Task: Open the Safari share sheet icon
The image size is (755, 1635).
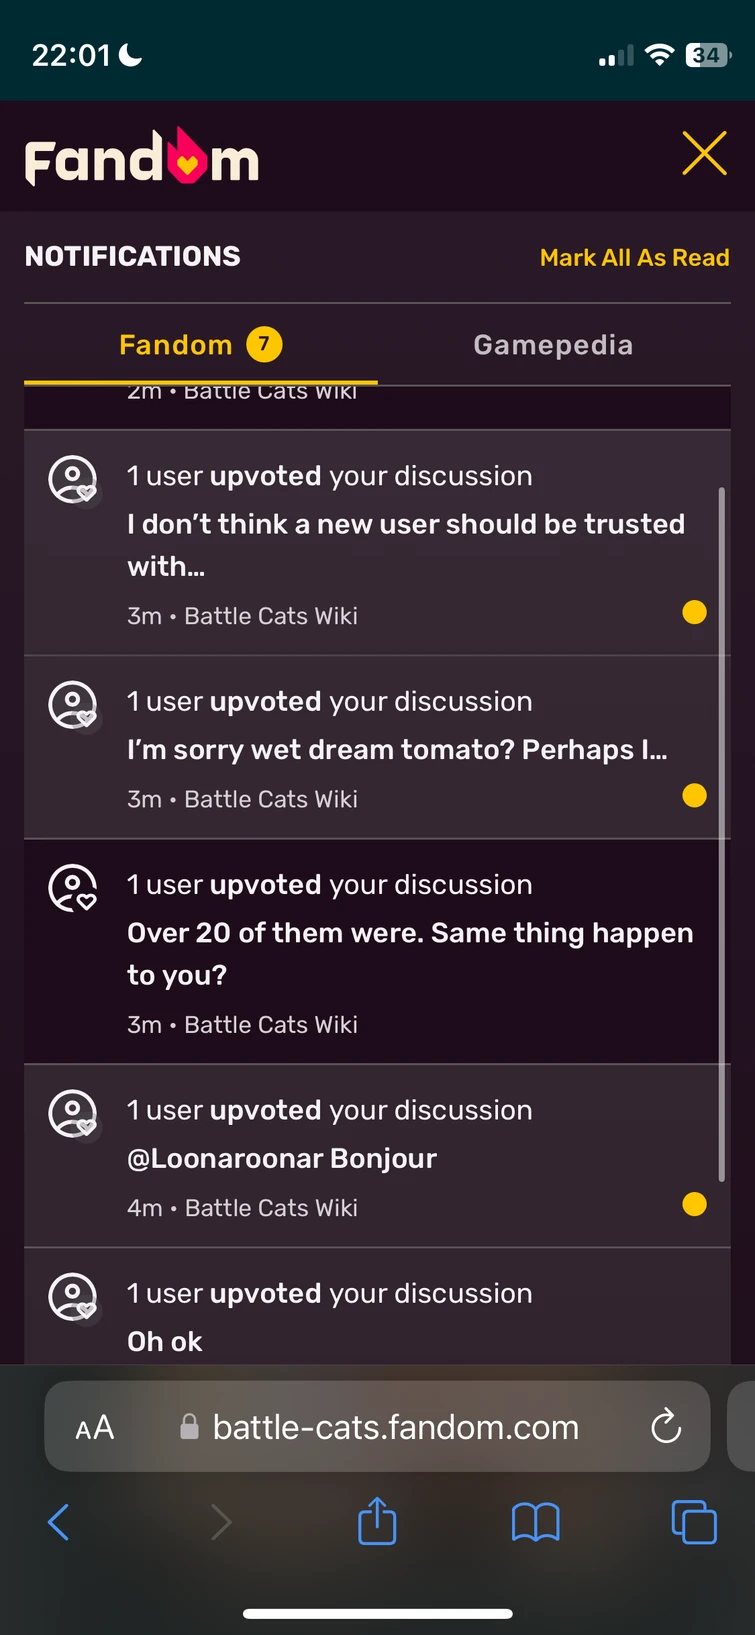Action: pos(377,1520)
